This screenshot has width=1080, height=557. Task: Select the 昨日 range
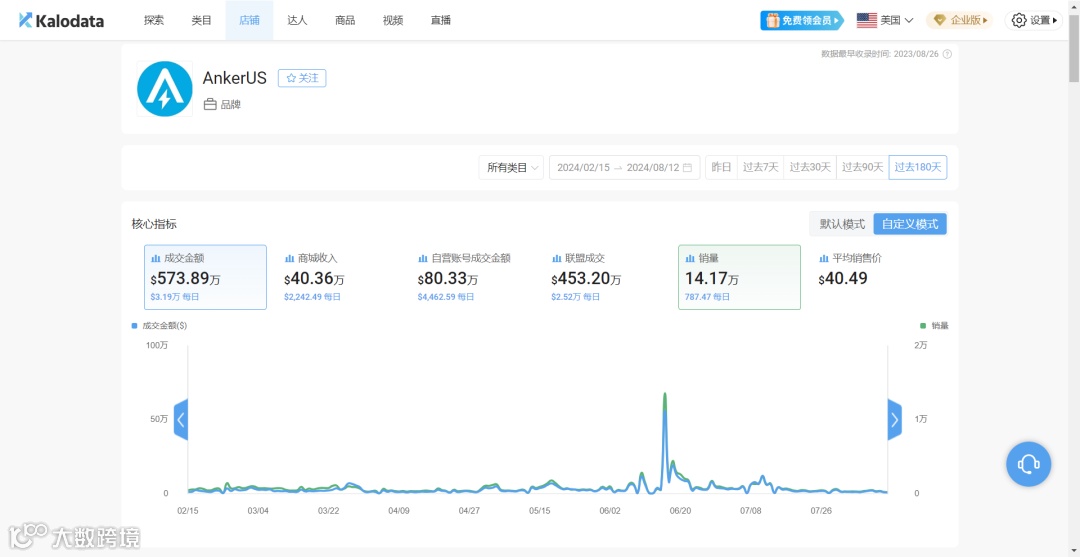pos(721,167)
